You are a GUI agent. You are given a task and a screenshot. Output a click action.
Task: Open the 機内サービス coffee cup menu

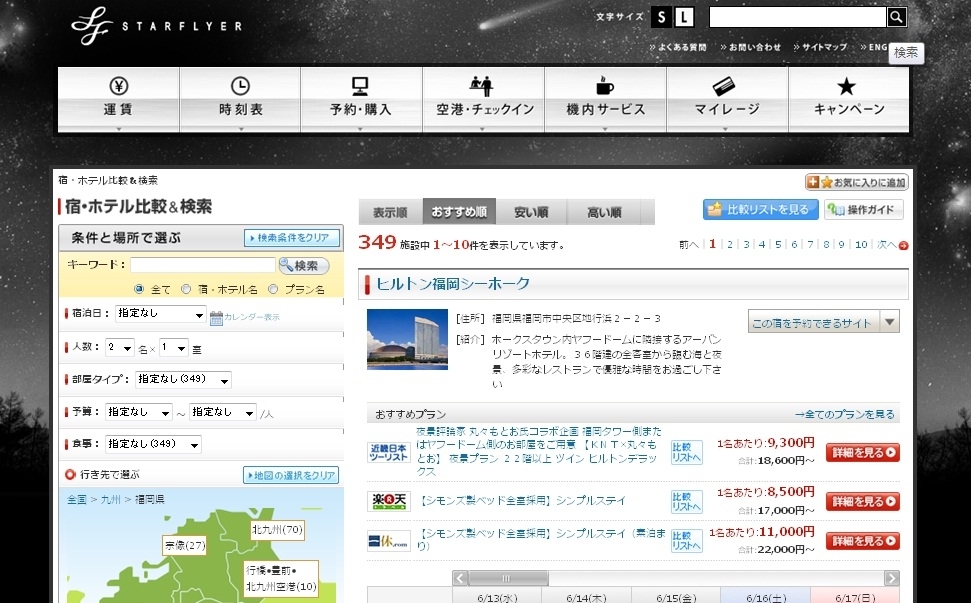(x=605, y=99)
